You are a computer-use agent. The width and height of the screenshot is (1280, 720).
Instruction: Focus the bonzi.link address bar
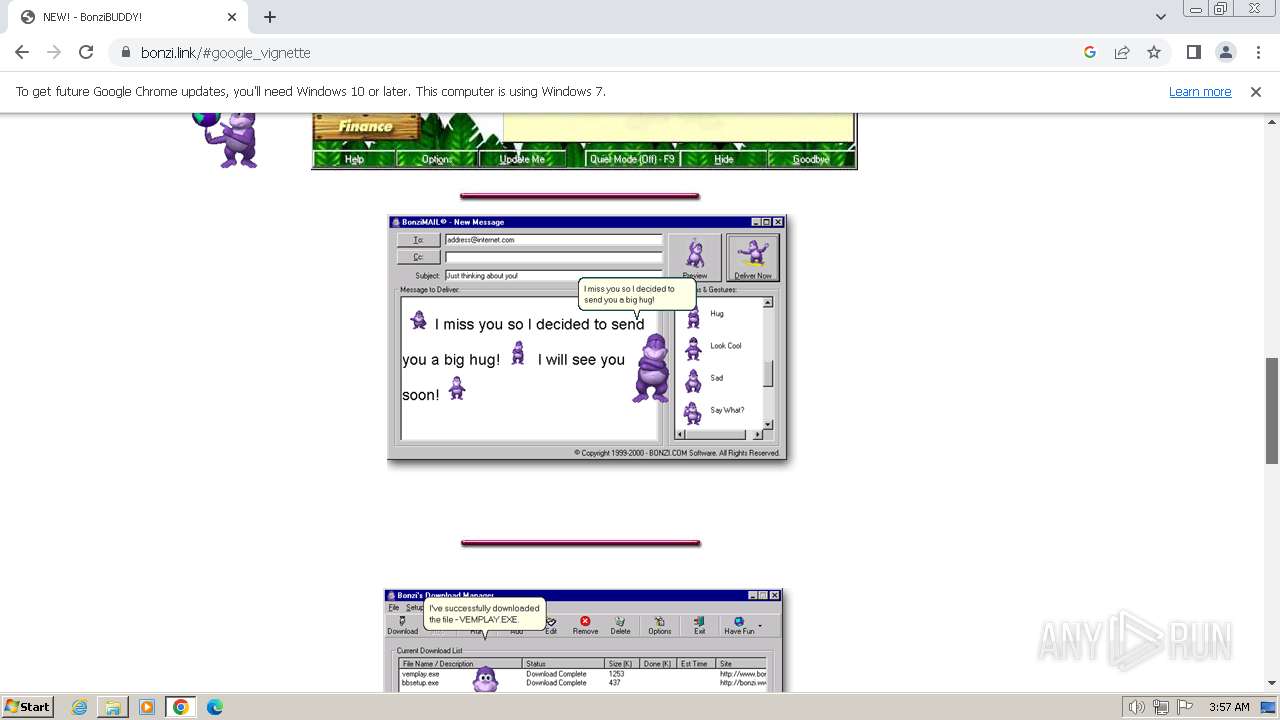pos(600,52)
